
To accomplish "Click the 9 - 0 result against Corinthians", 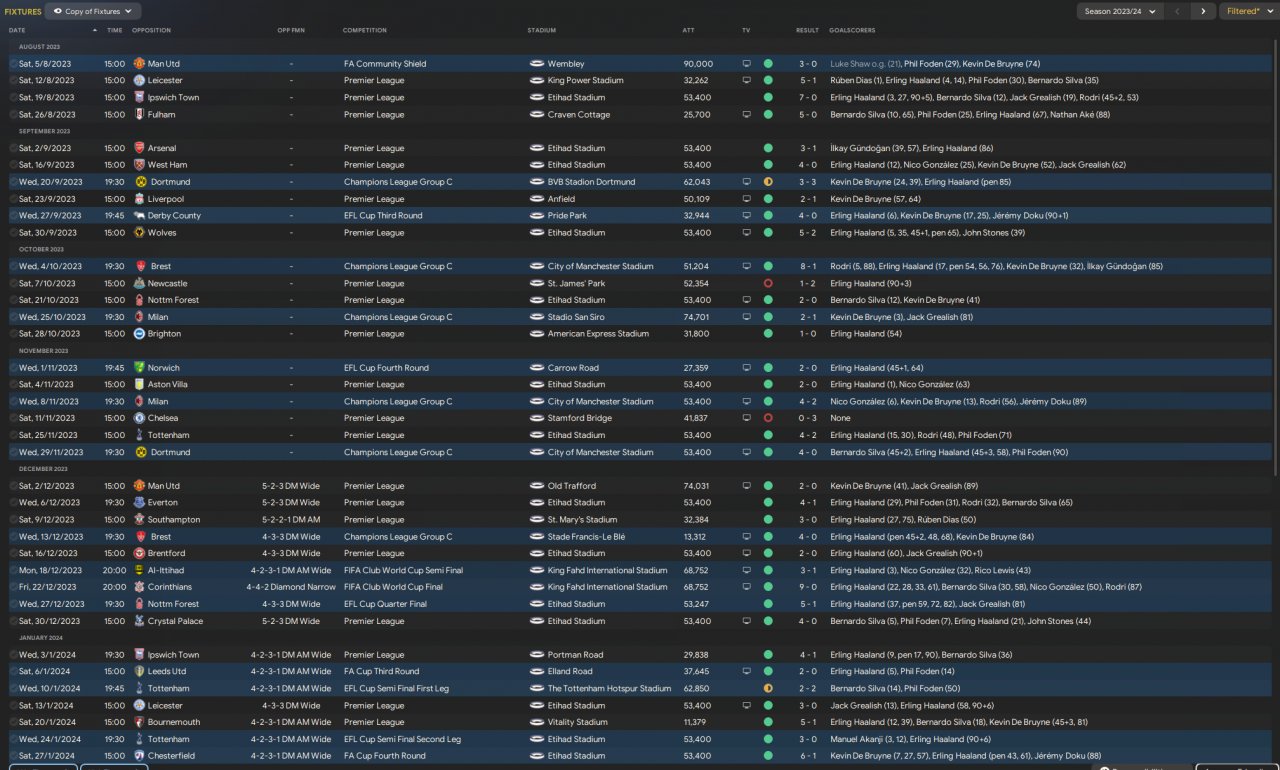I will tap(807, 588).
